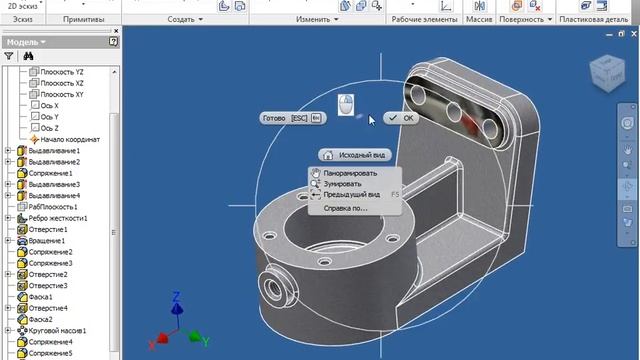Screen dimensions: 640x360
Task: Confirm with the OK marking menu button
Action: (x=401, y=118)
